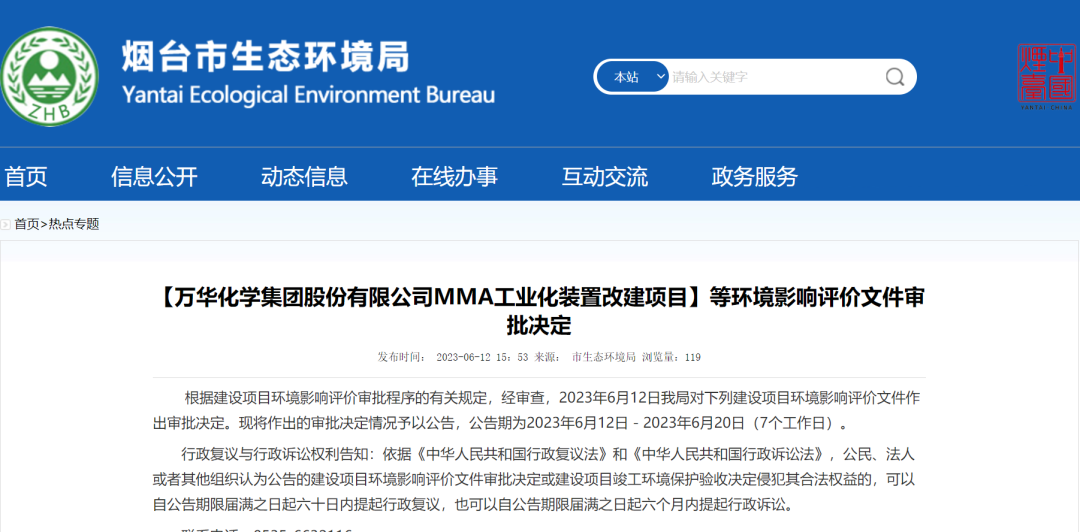This screenshot has height=532, width=1080.
Task: Click the Yantai Ecological Environment Bureau text
Action: pyautogui.click(x=309, y=94)
